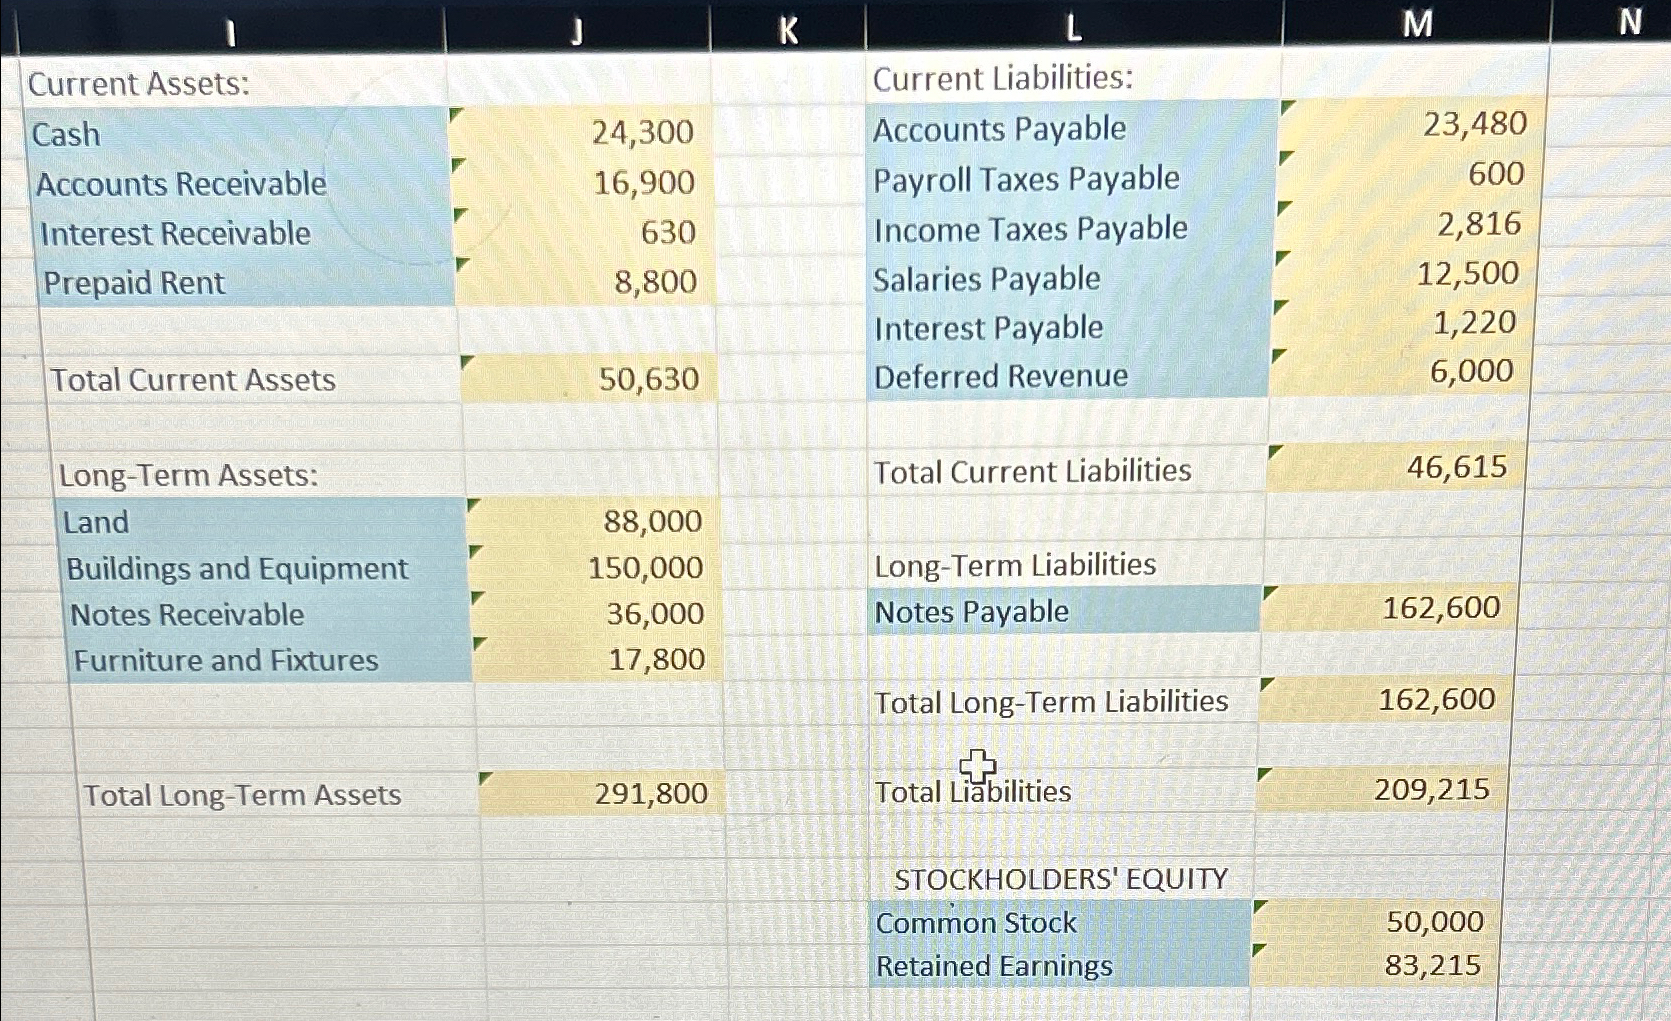Select column L header
Image resolution: width=1671 pixels, height=1021 pixels.
pos(1073,27)
